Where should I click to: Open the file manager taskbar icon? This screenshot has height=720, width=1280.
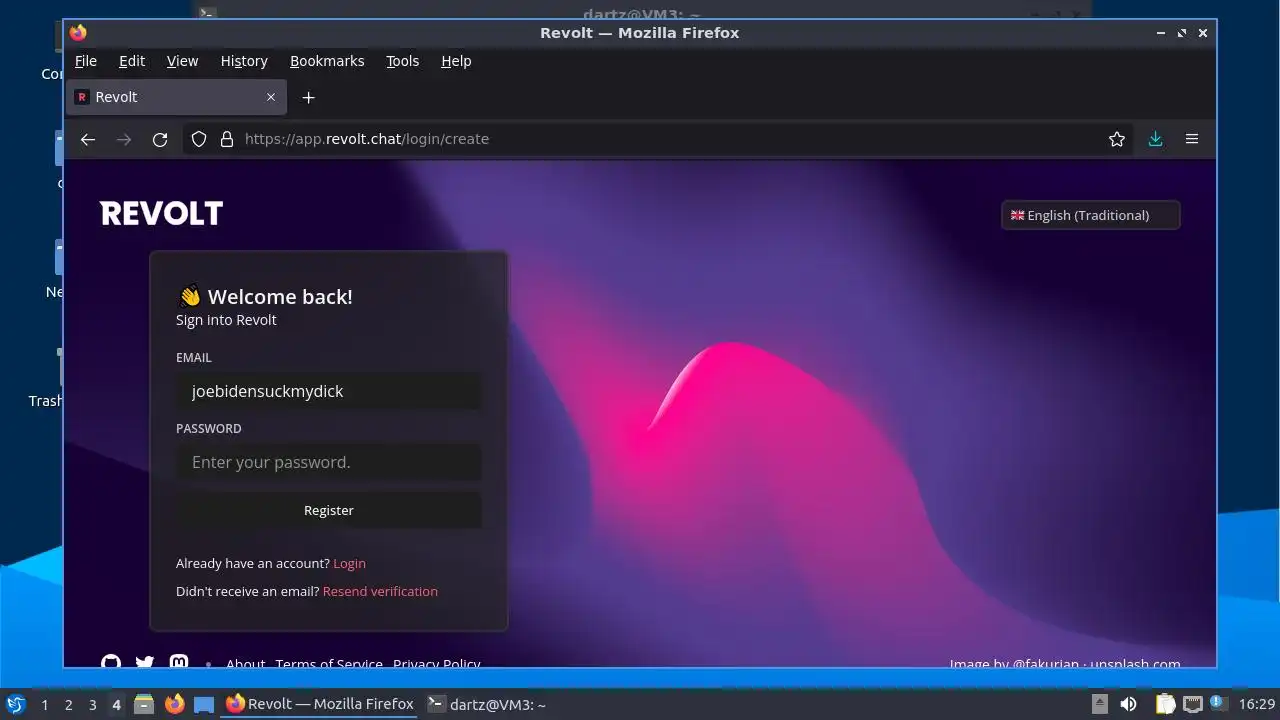[x=144, y=704]
